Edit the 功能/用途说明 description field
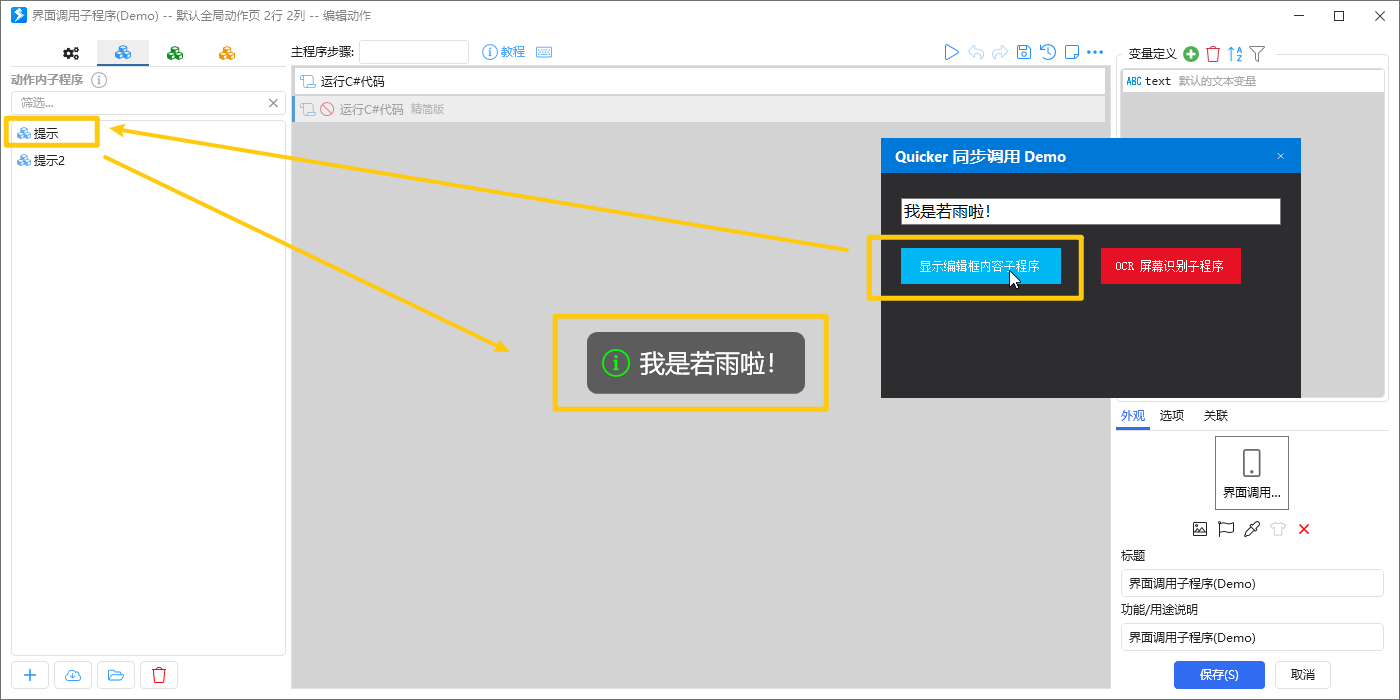1400x700 pixels. point(1252,637)
